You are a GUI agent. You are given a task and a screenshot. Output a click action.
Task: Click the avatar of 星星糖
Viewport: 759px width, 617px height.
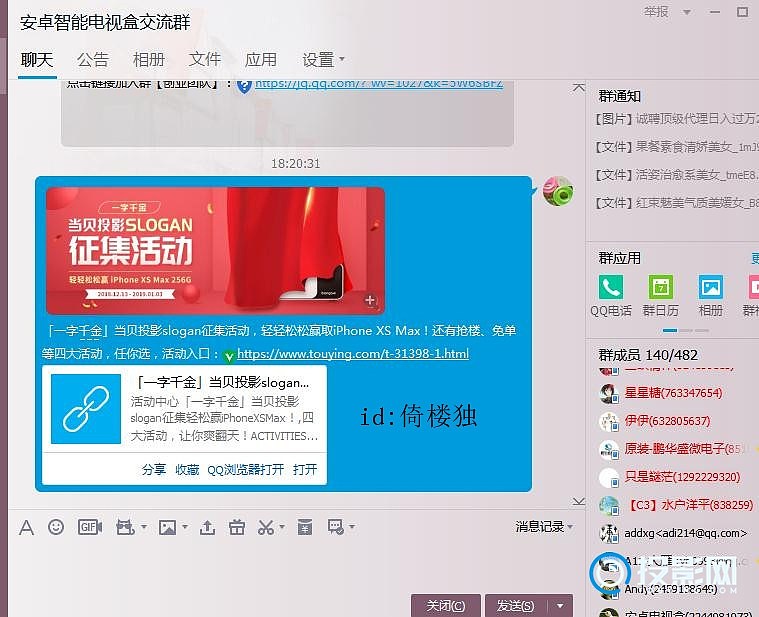point(609,393)
